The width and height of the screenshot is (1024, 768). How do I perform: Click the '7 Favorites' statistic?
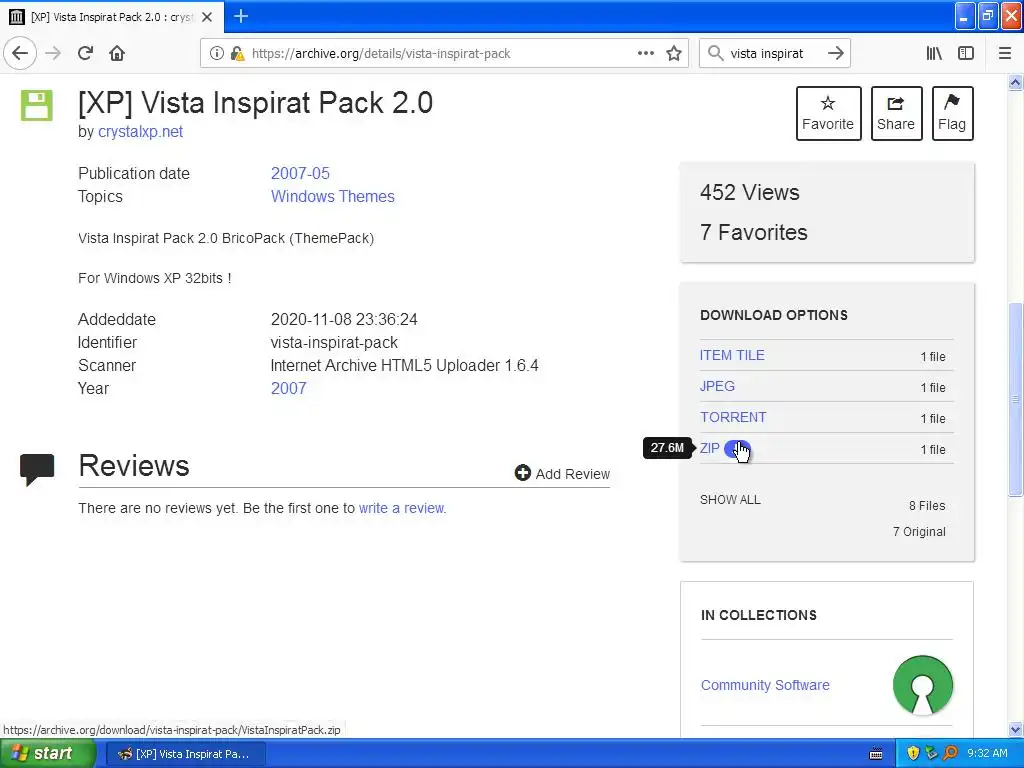point(754,232)
